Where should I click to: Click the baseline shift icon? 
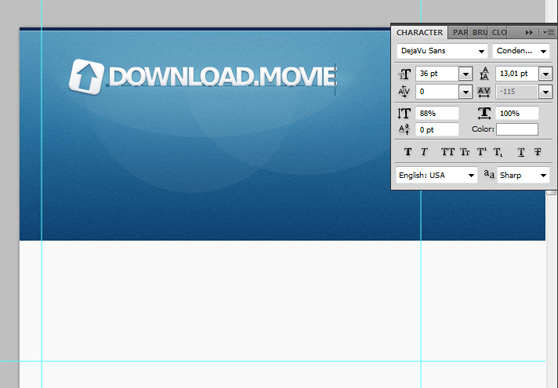click(404, 129)
